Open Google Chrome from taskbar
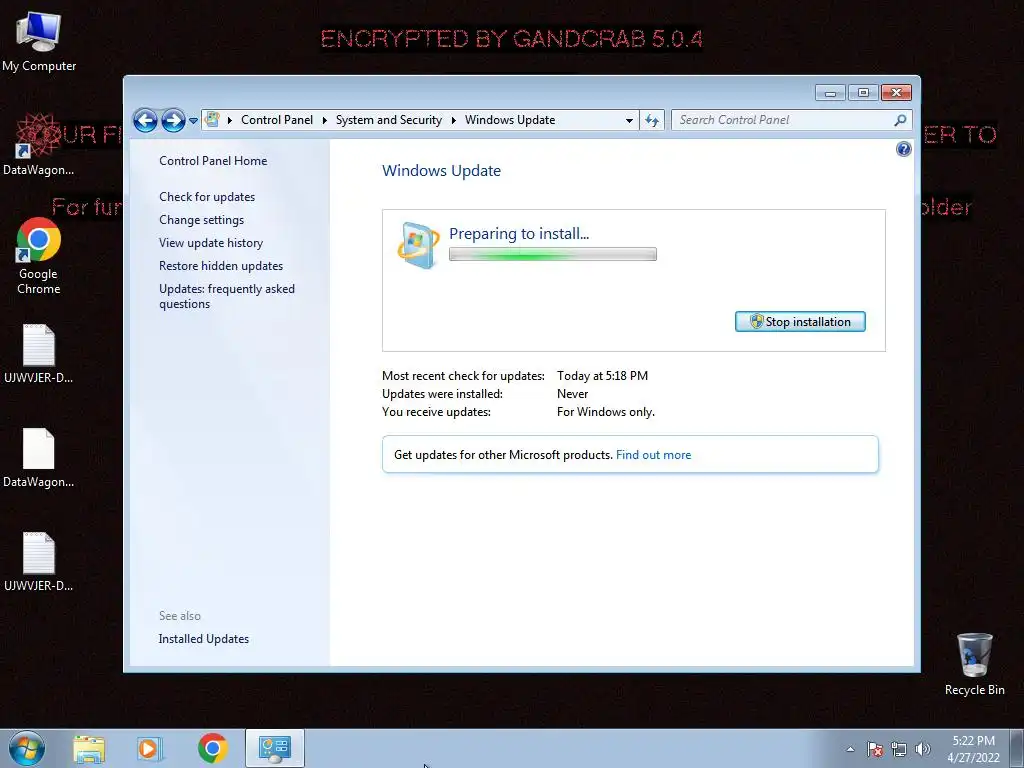1024x768 pixels. pos(213,749)
